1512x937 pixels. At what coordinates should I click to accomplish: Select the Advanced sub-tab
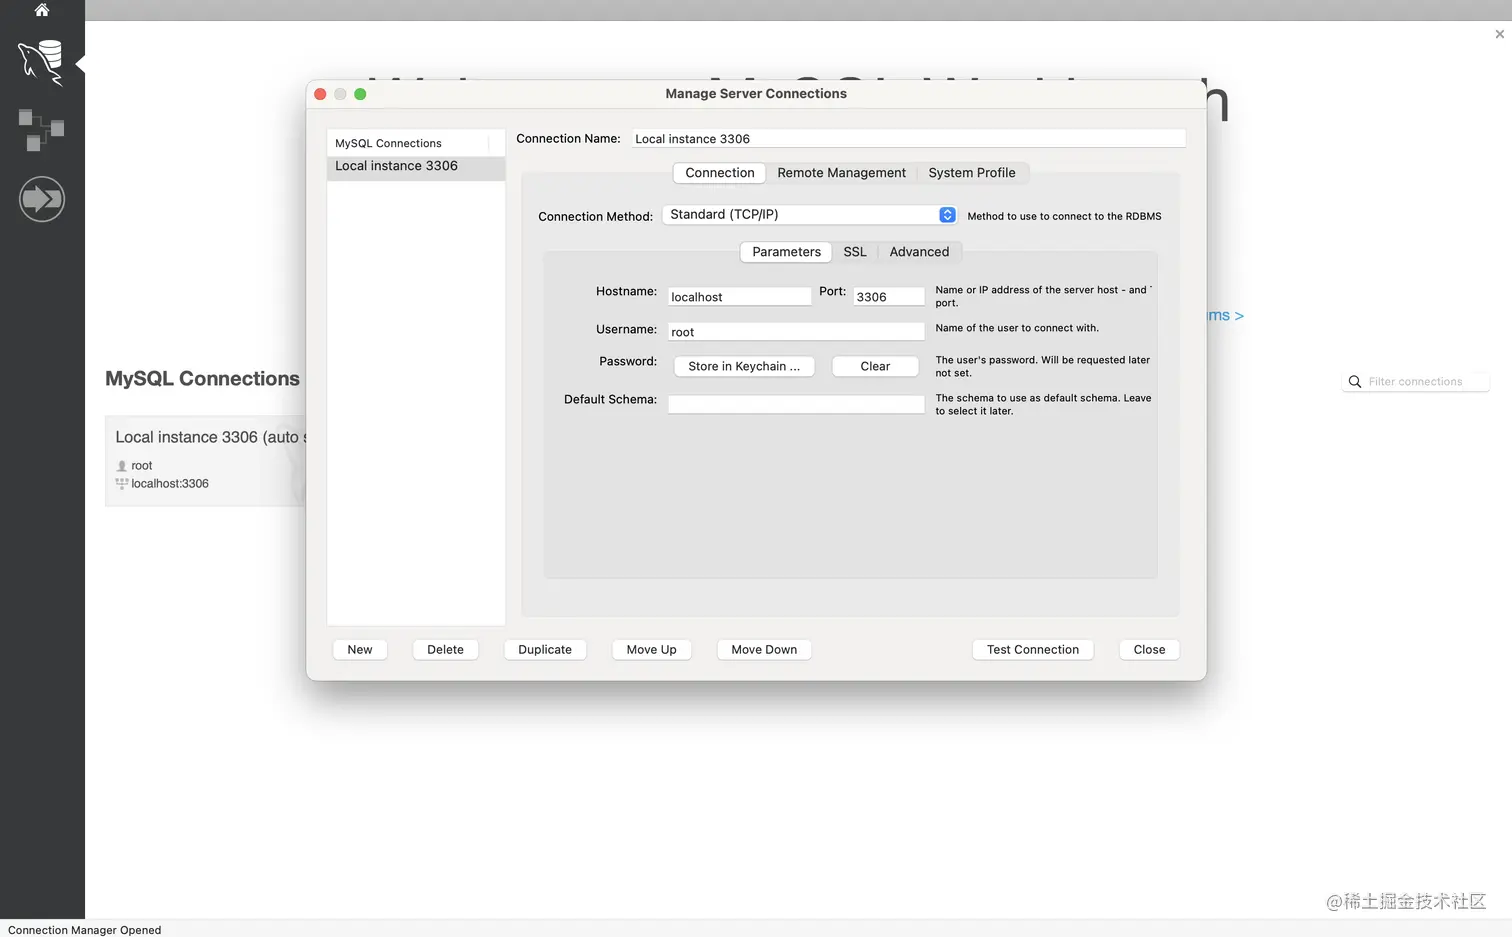pos(919,252)
